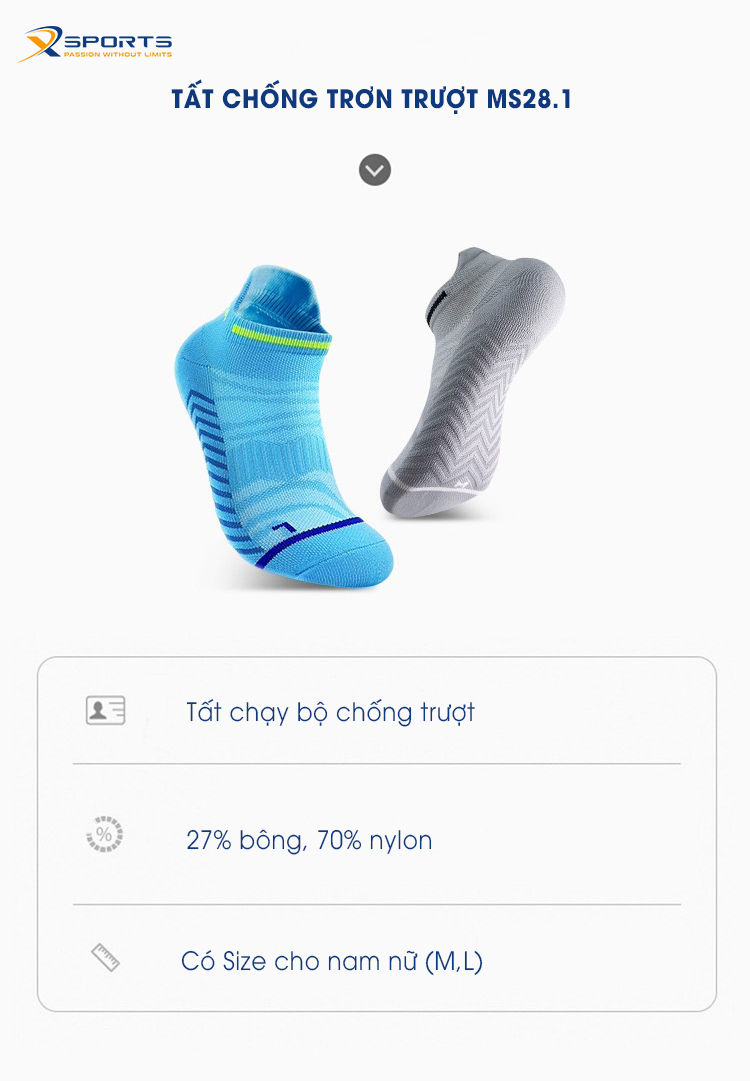The width and height of the screenshot is (750, 1081).
Task: Click the 'Tất chạy bộ chống trượt' text
Action: coord(330,712)
